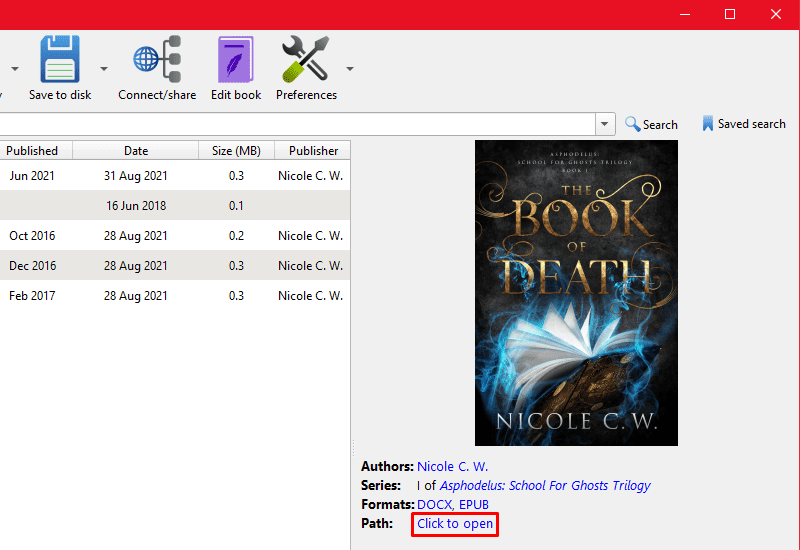
Task: Open the Connect/share tool
Action: (157, 67)
